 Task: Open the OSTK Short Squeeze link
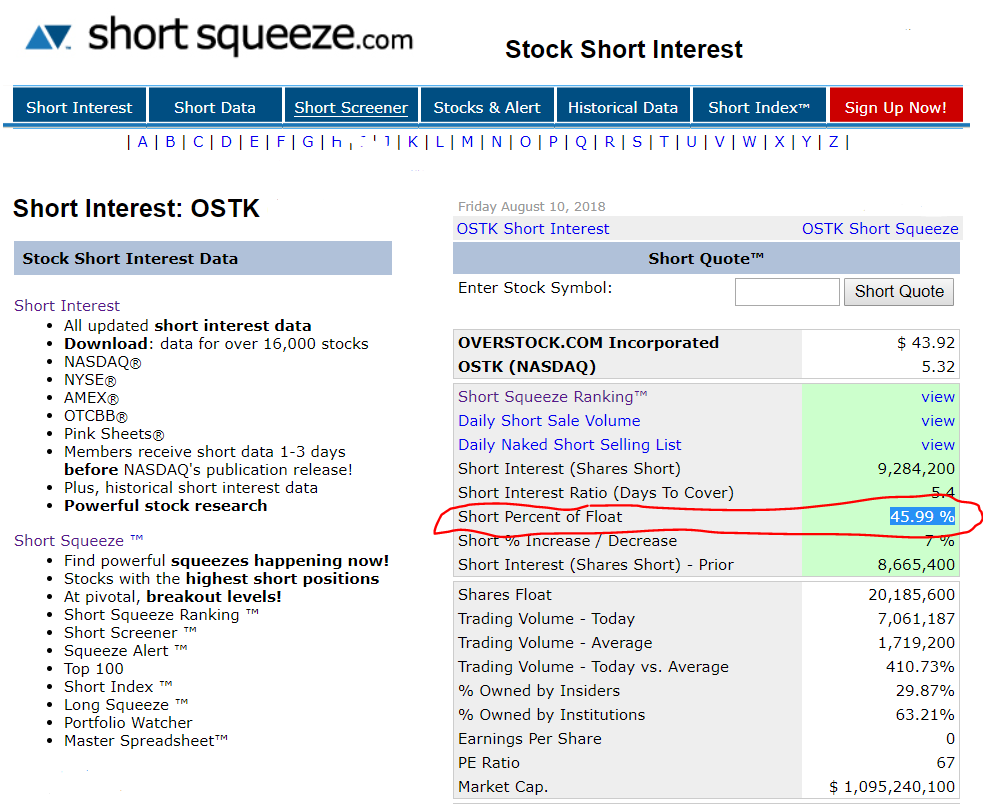[879, 229]
